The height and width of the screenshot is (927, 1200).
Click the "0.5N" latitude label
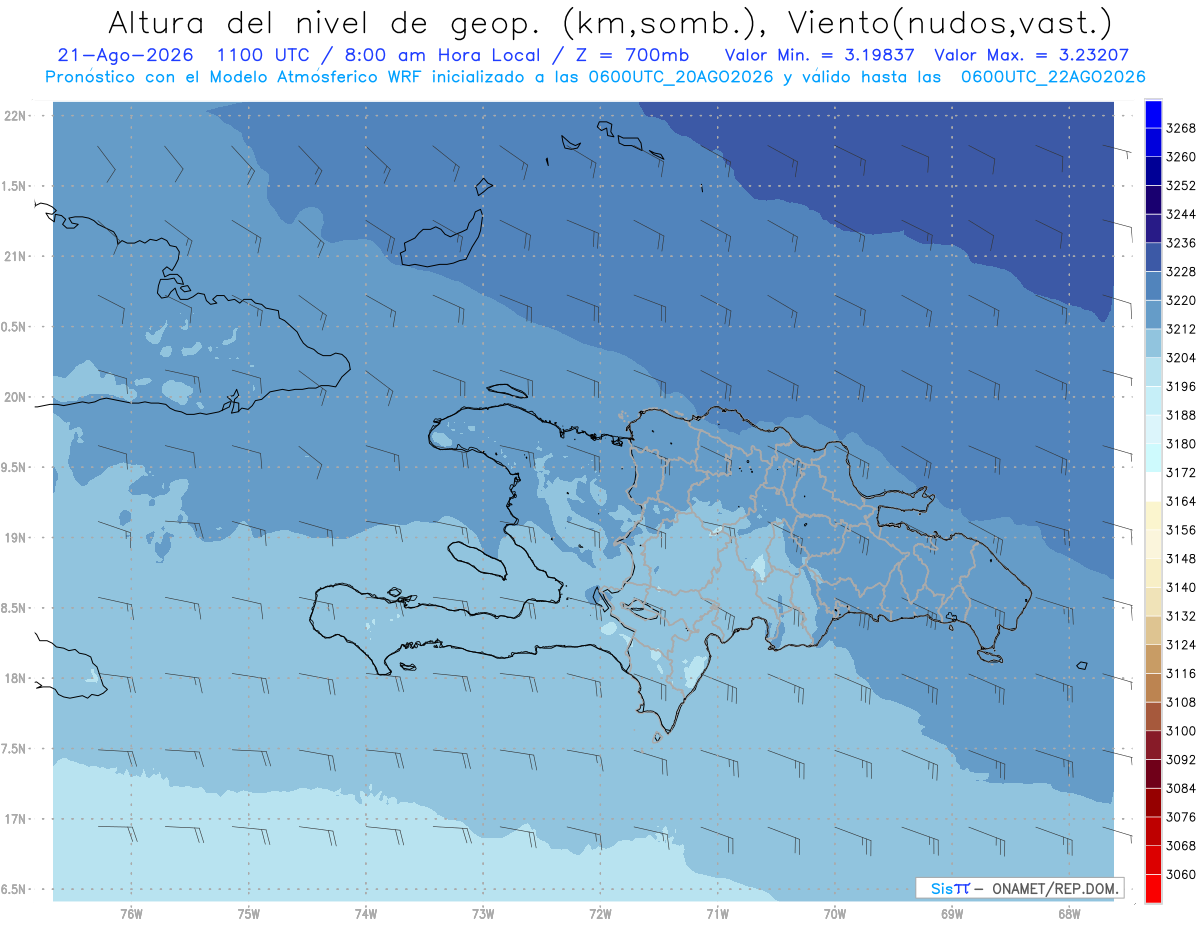(x=15, y=327)
